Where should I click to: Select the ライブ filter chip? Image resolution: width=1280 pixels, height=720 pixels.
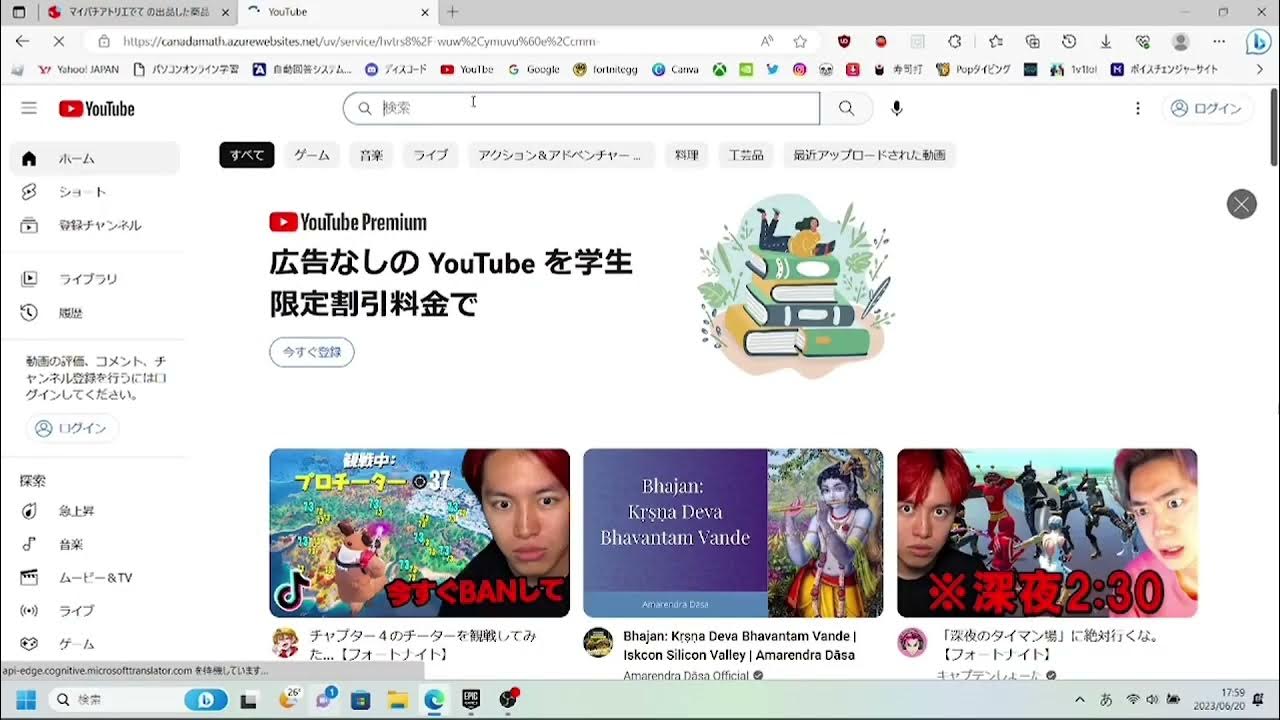pos(431,155)
